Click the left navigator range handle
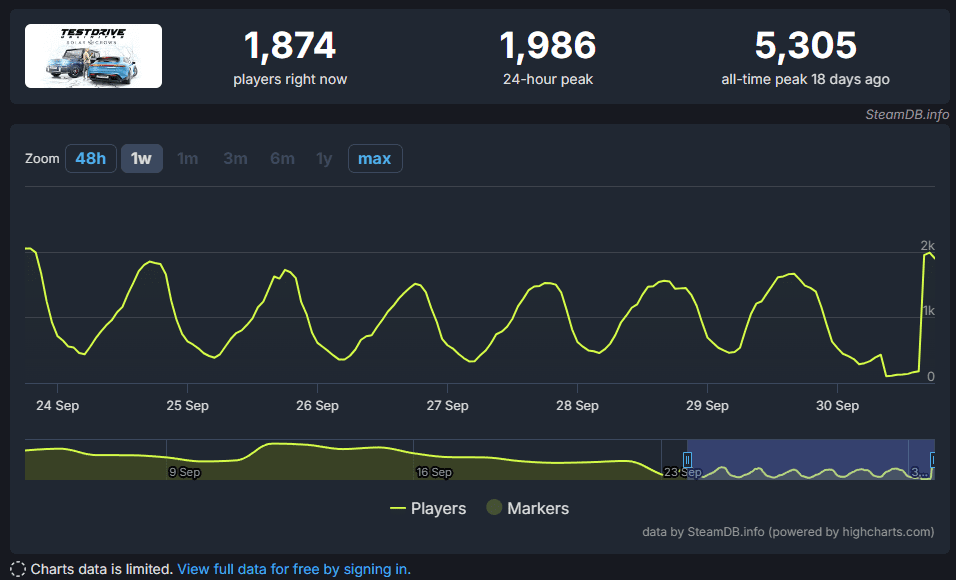 click(x=687, y=459)
